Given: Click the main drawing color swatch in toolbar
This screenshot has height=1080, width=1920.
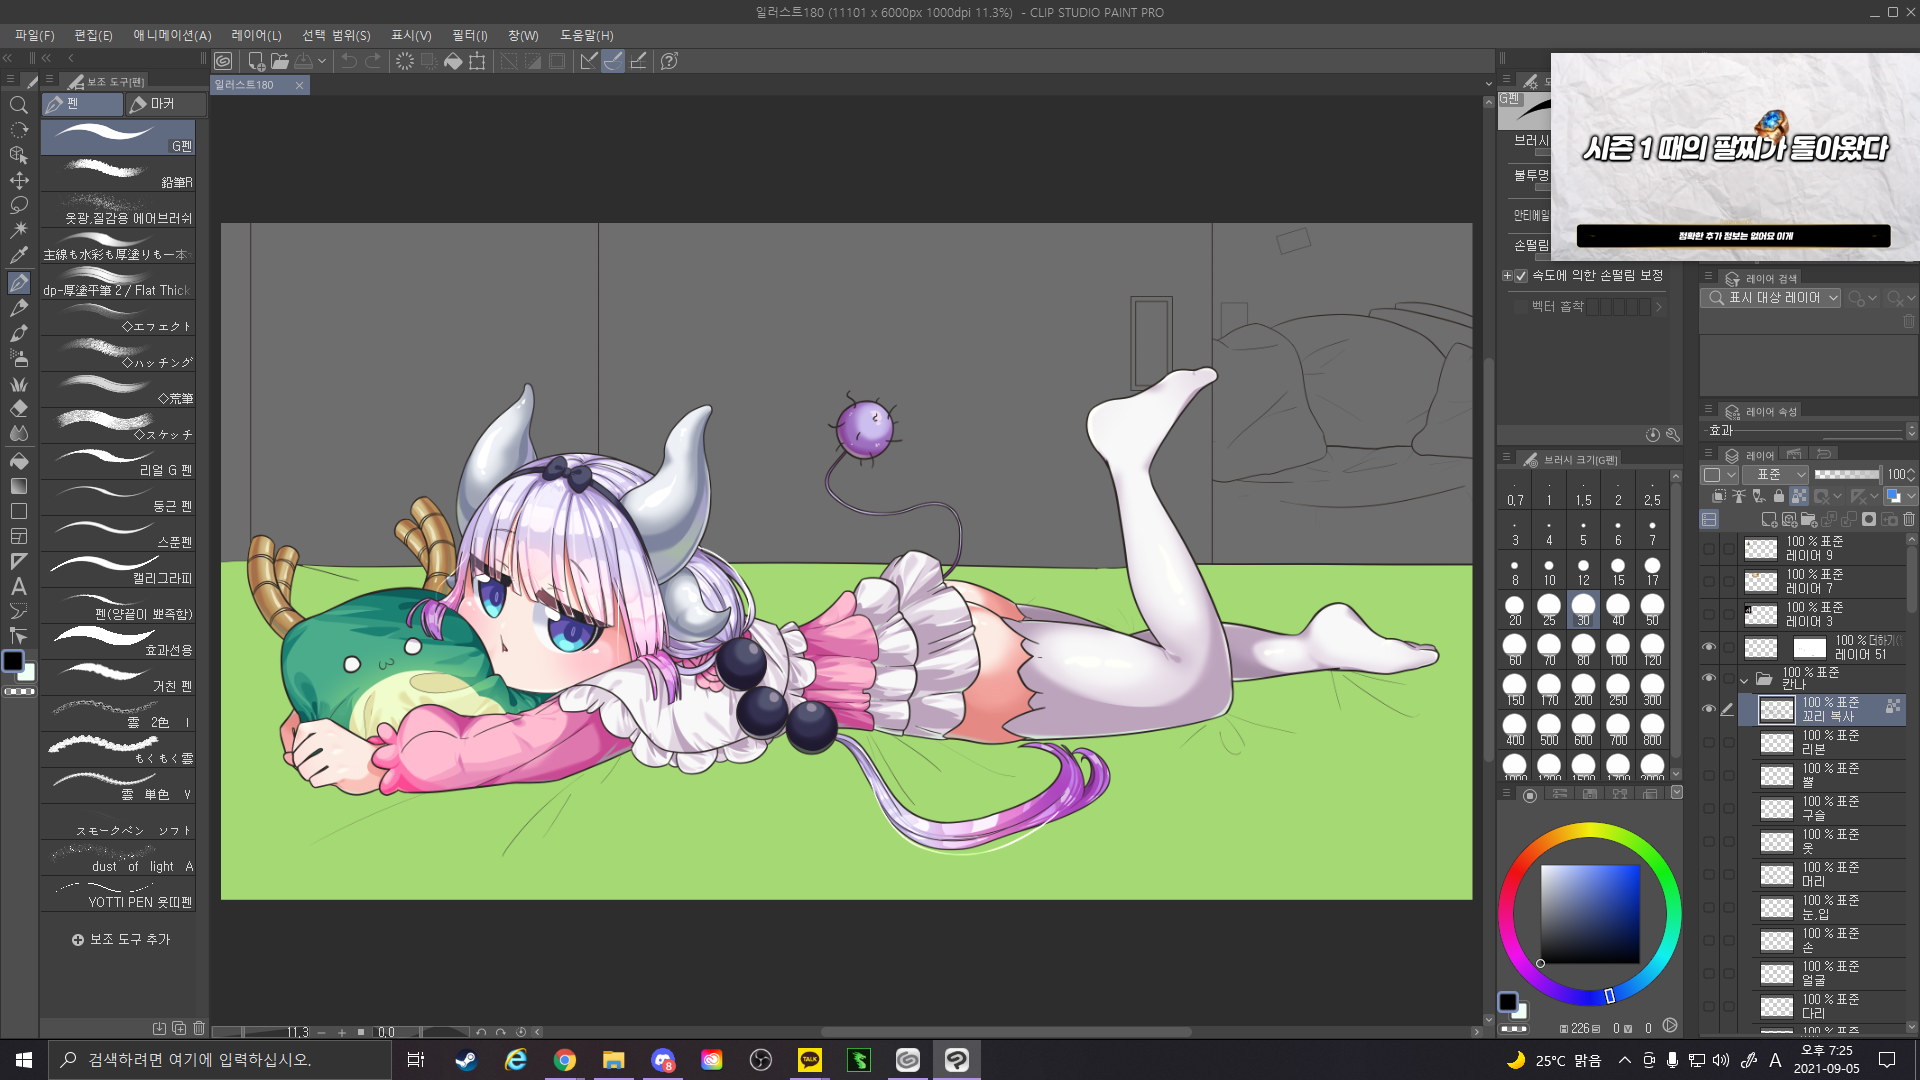Looking at the screenshot, I should click(13, 661).
